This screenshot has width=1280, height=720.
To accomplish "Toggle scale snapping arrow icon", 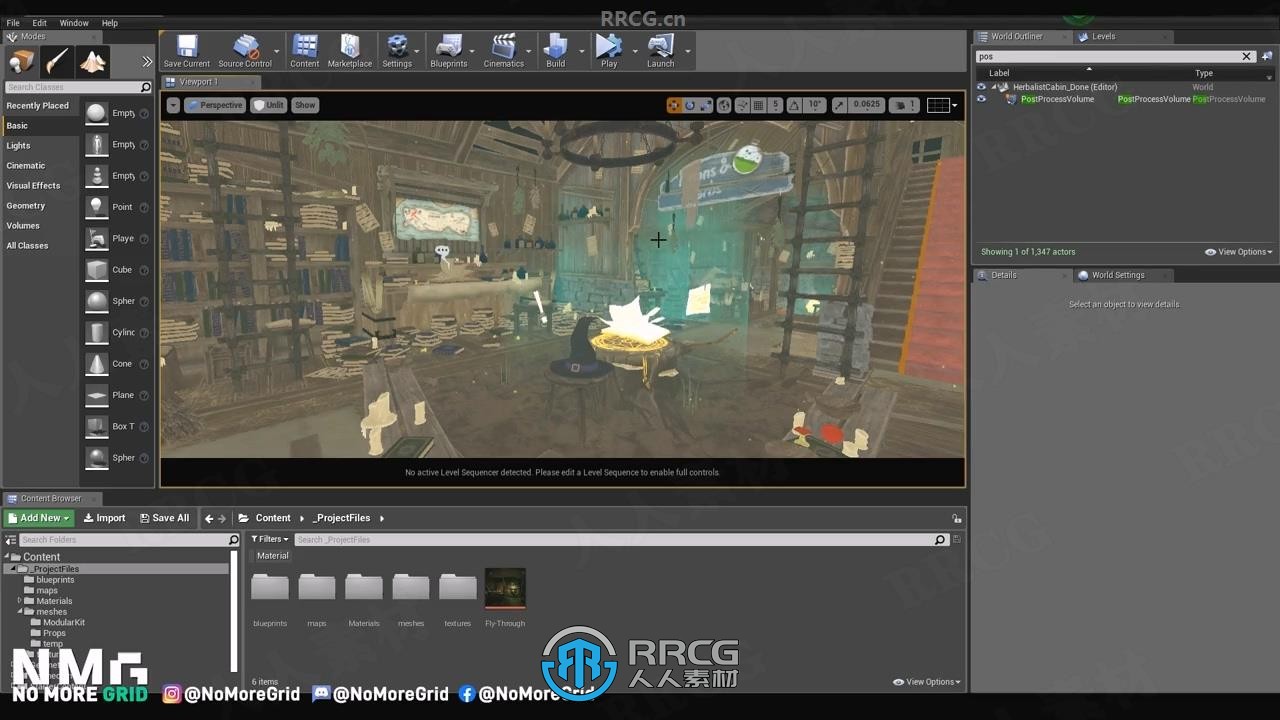I will 839,105.
